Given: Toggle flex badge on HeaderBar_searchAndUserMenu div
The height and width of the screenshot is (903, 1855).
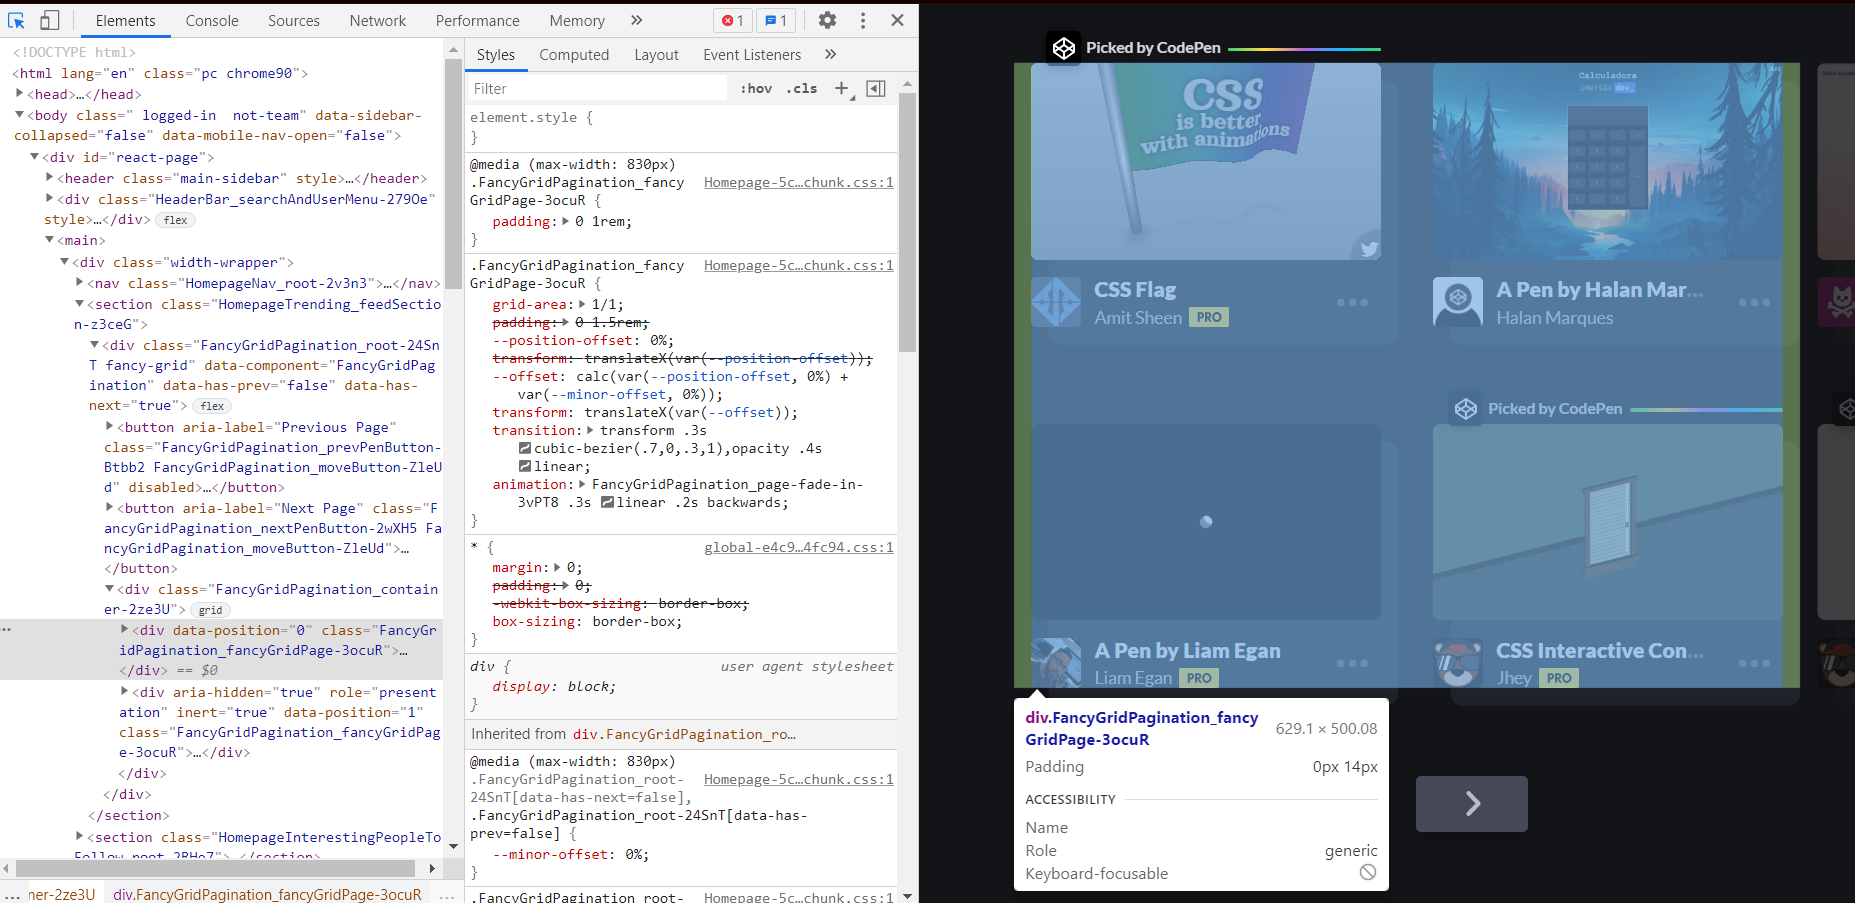Looking at the screenshot, I should click(176, 220).
